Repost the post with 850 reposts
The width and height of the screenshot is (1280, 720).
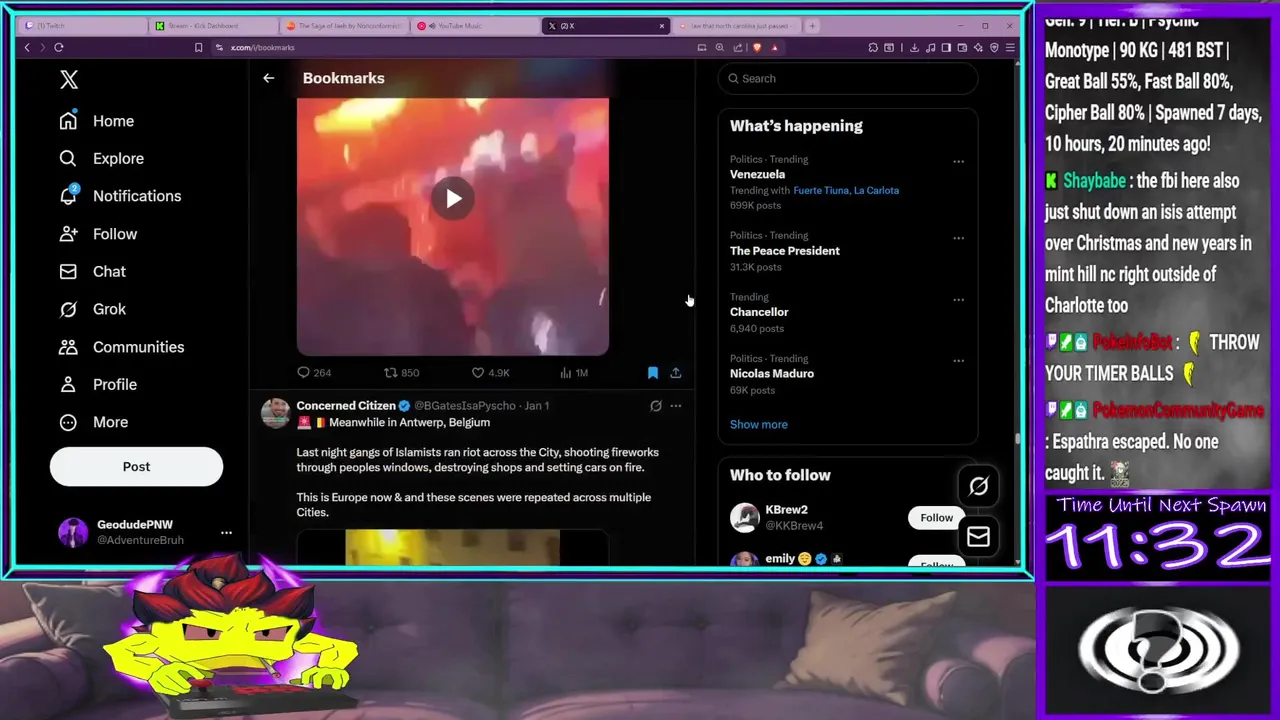click(x=402, y=373)
